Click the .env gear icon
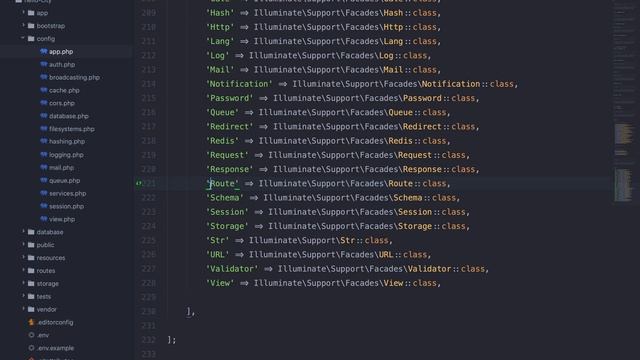 [31, 335]
